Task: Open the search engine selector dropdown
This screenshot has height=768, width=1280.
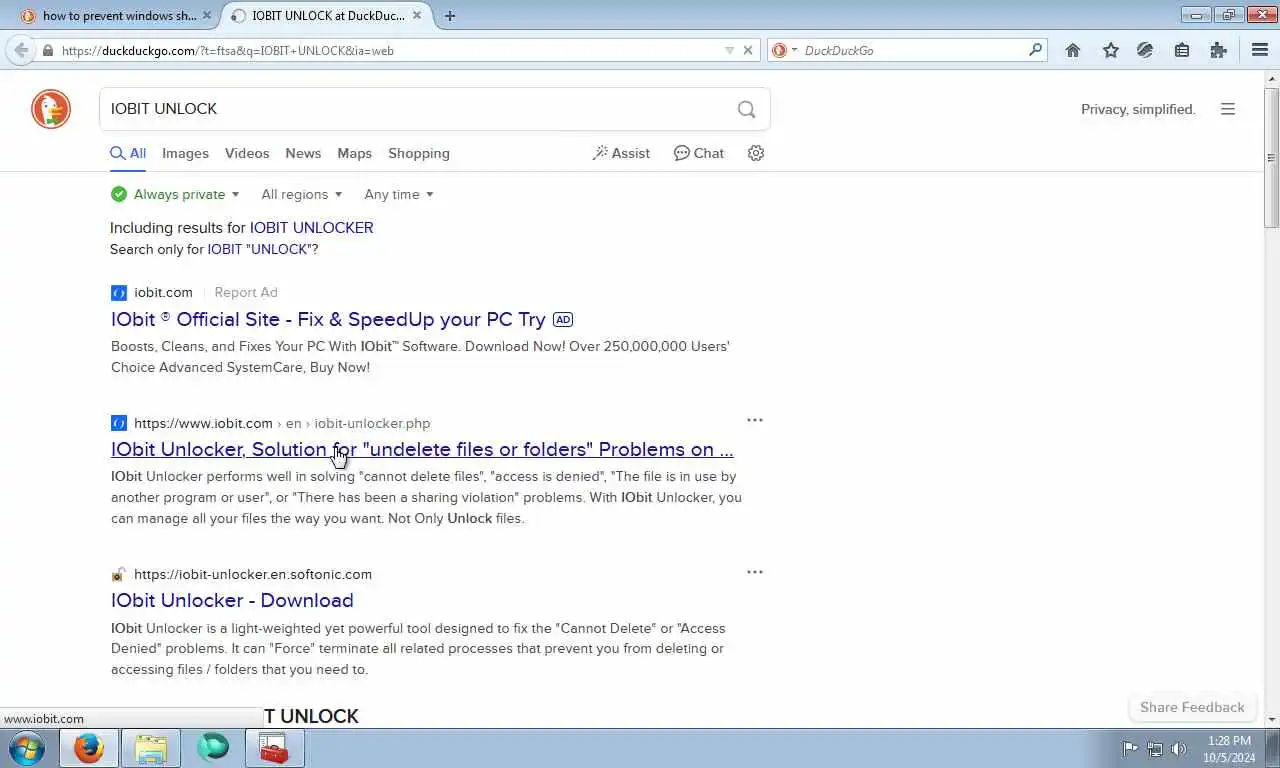Action: coord(785,50)
